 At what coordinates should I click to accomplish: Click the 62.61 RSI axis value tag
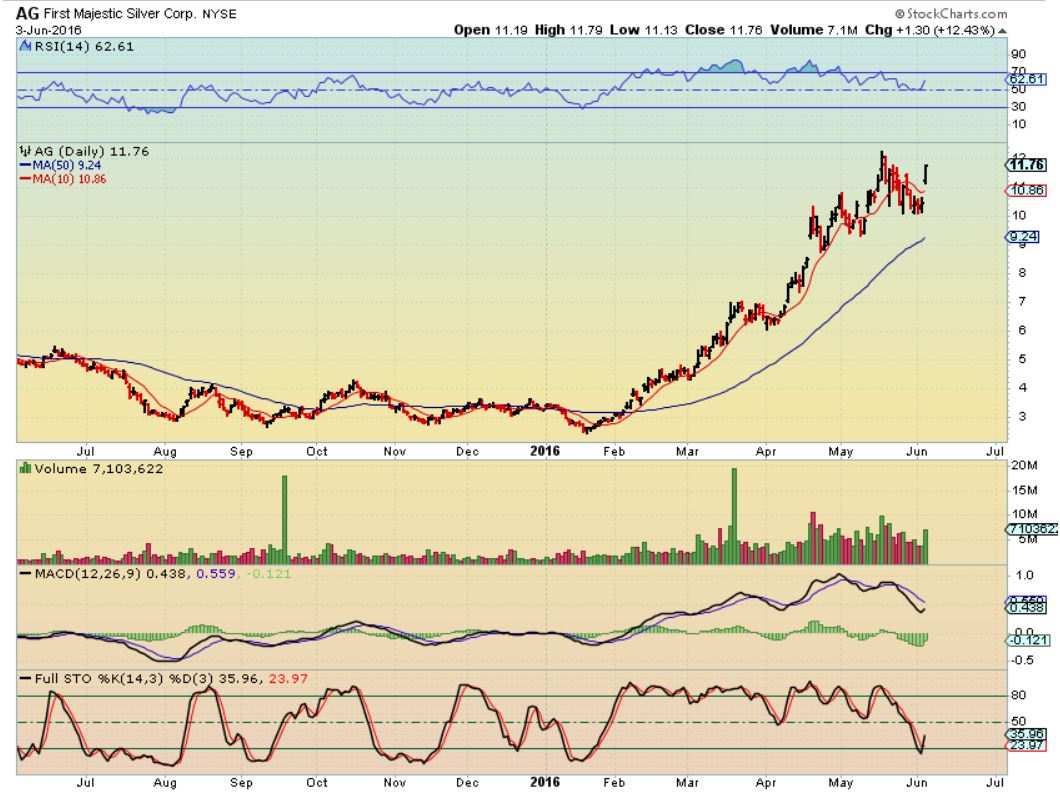click(1027, 80)
